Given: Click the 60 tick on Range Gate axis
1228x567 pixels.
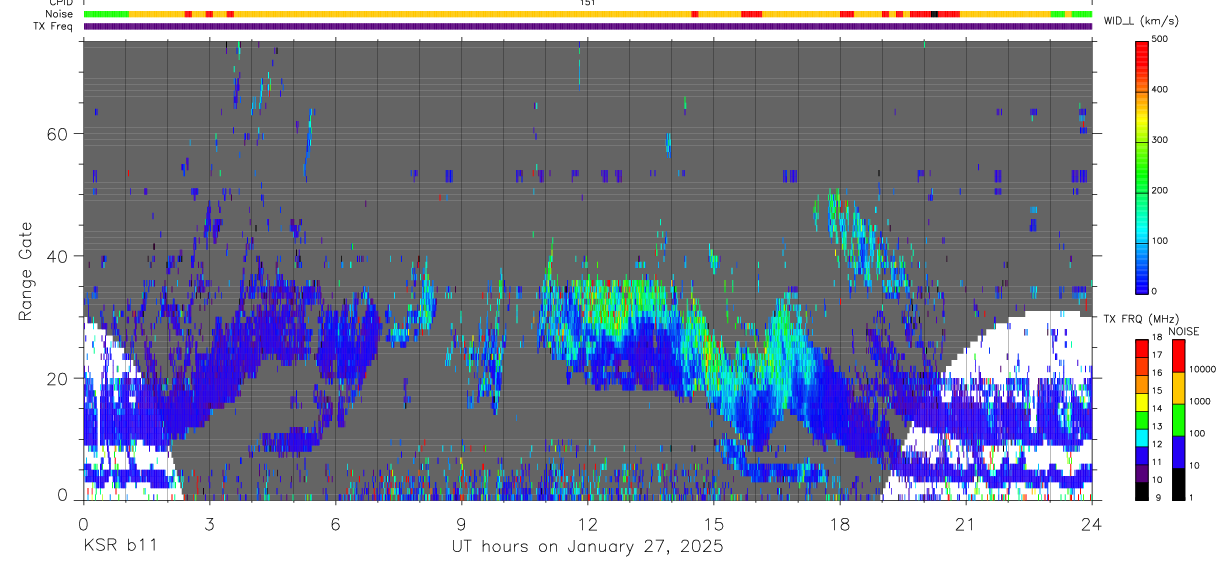Looking at the screenshot, I should pos(56,133).
